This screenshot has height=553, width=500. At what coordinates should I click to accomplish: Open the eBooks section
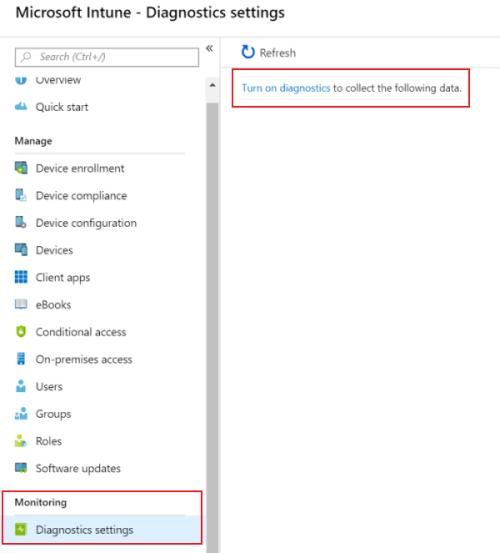tap(53, 305)
